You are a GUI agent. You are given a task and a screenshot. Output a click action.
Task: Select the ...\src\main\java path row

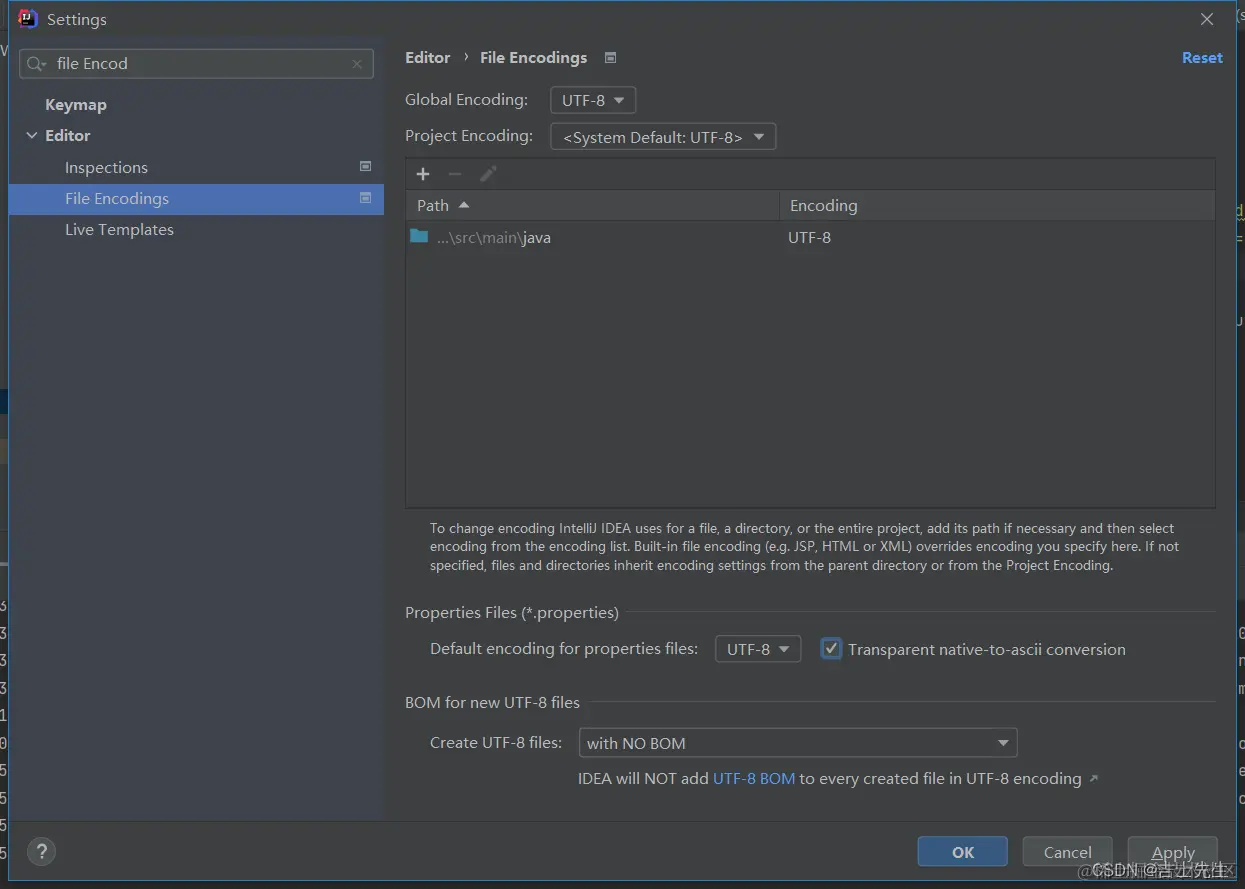click(x=810, y=238)
